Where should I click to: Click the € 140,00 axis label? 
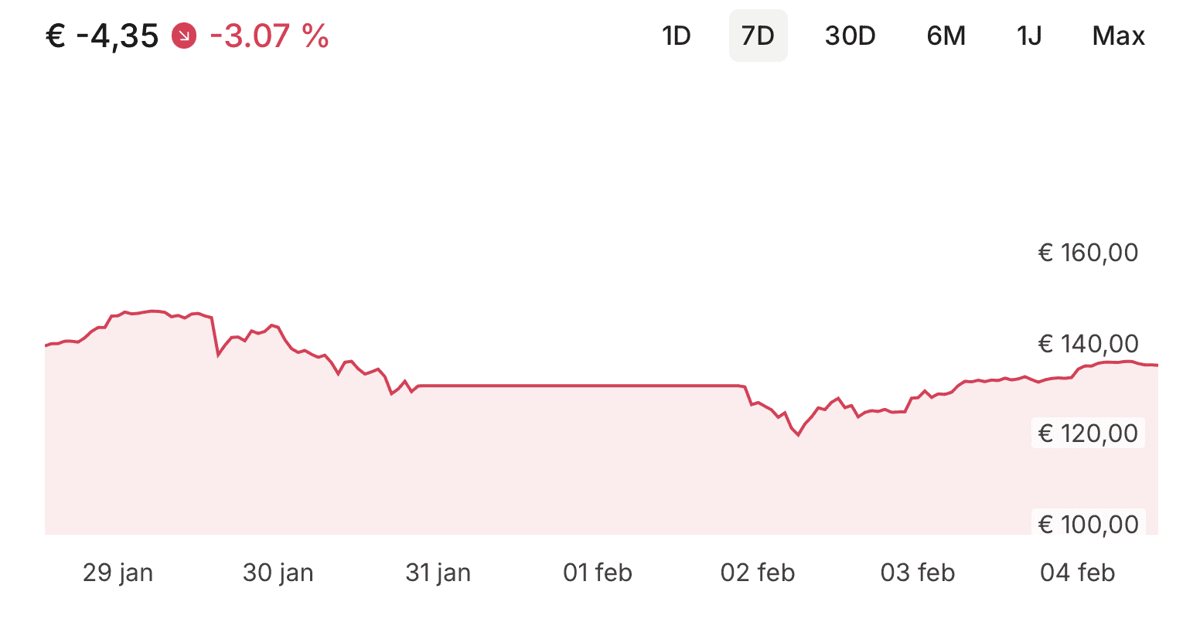click(1088, 344)
